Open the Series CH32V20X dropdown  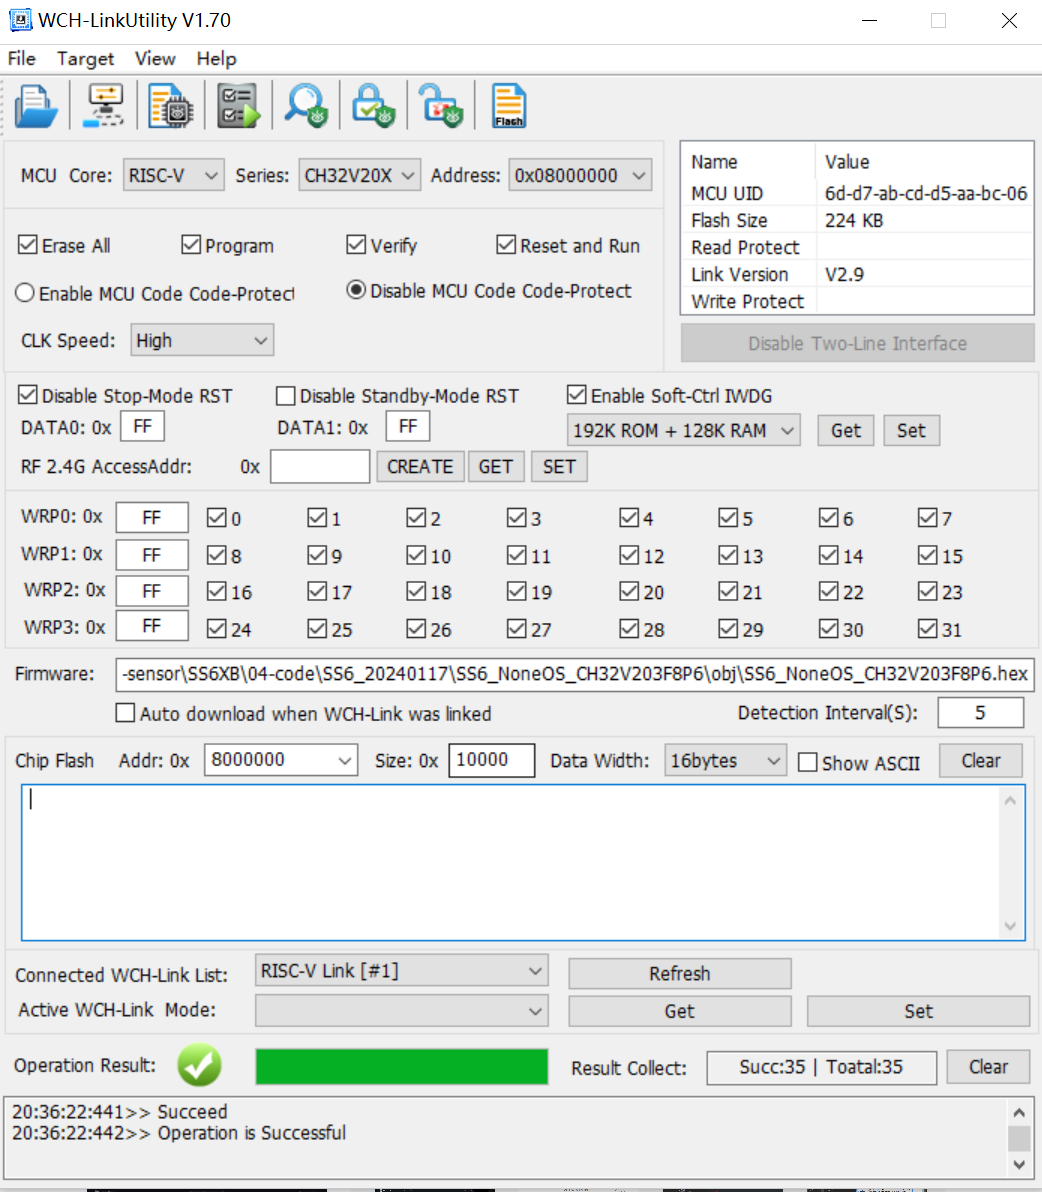click(359, 176)
